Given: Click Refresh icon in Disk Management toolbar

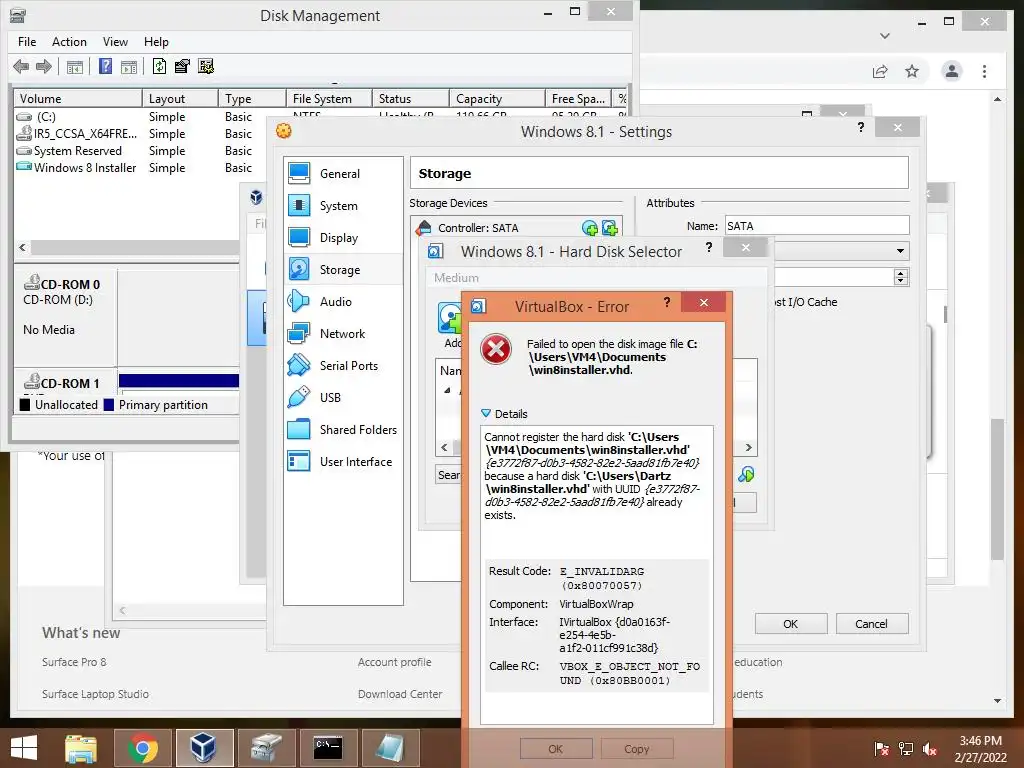Looking at the screenshot, I should point(159,66).
